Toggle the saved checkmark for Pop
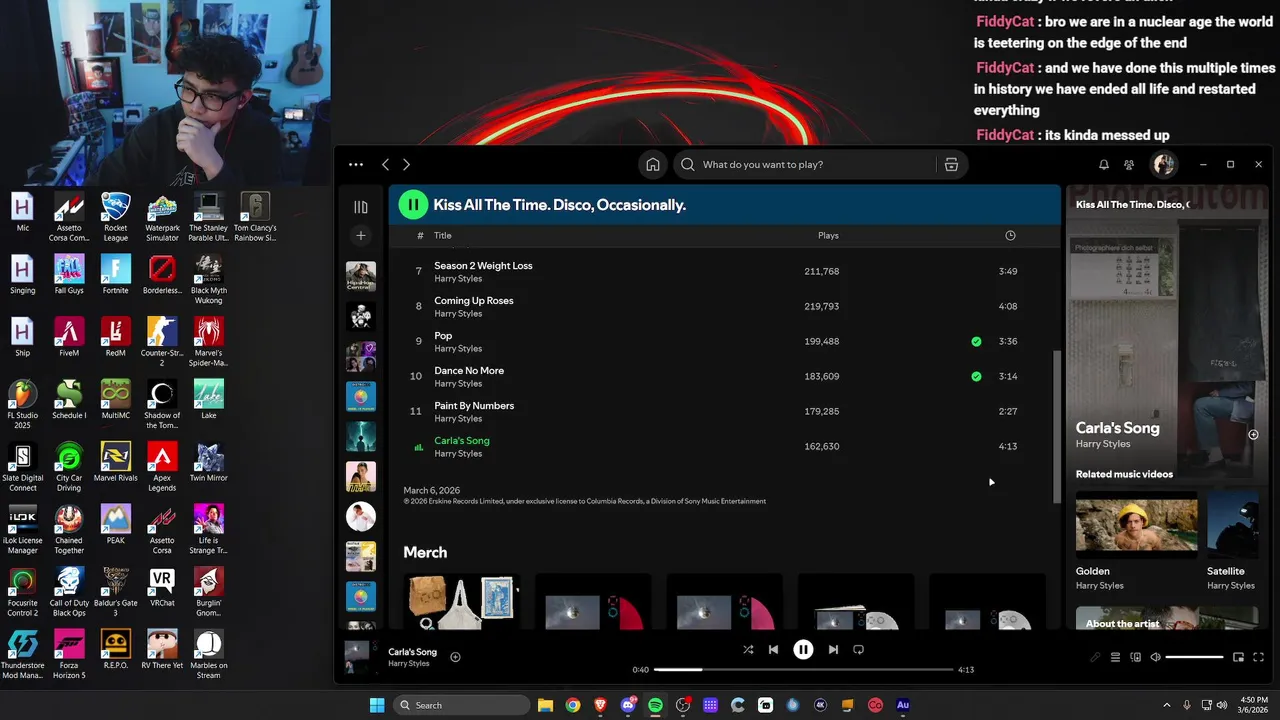Image resolution: width=1280 pixels, height=720 pixels. point(976,342)
